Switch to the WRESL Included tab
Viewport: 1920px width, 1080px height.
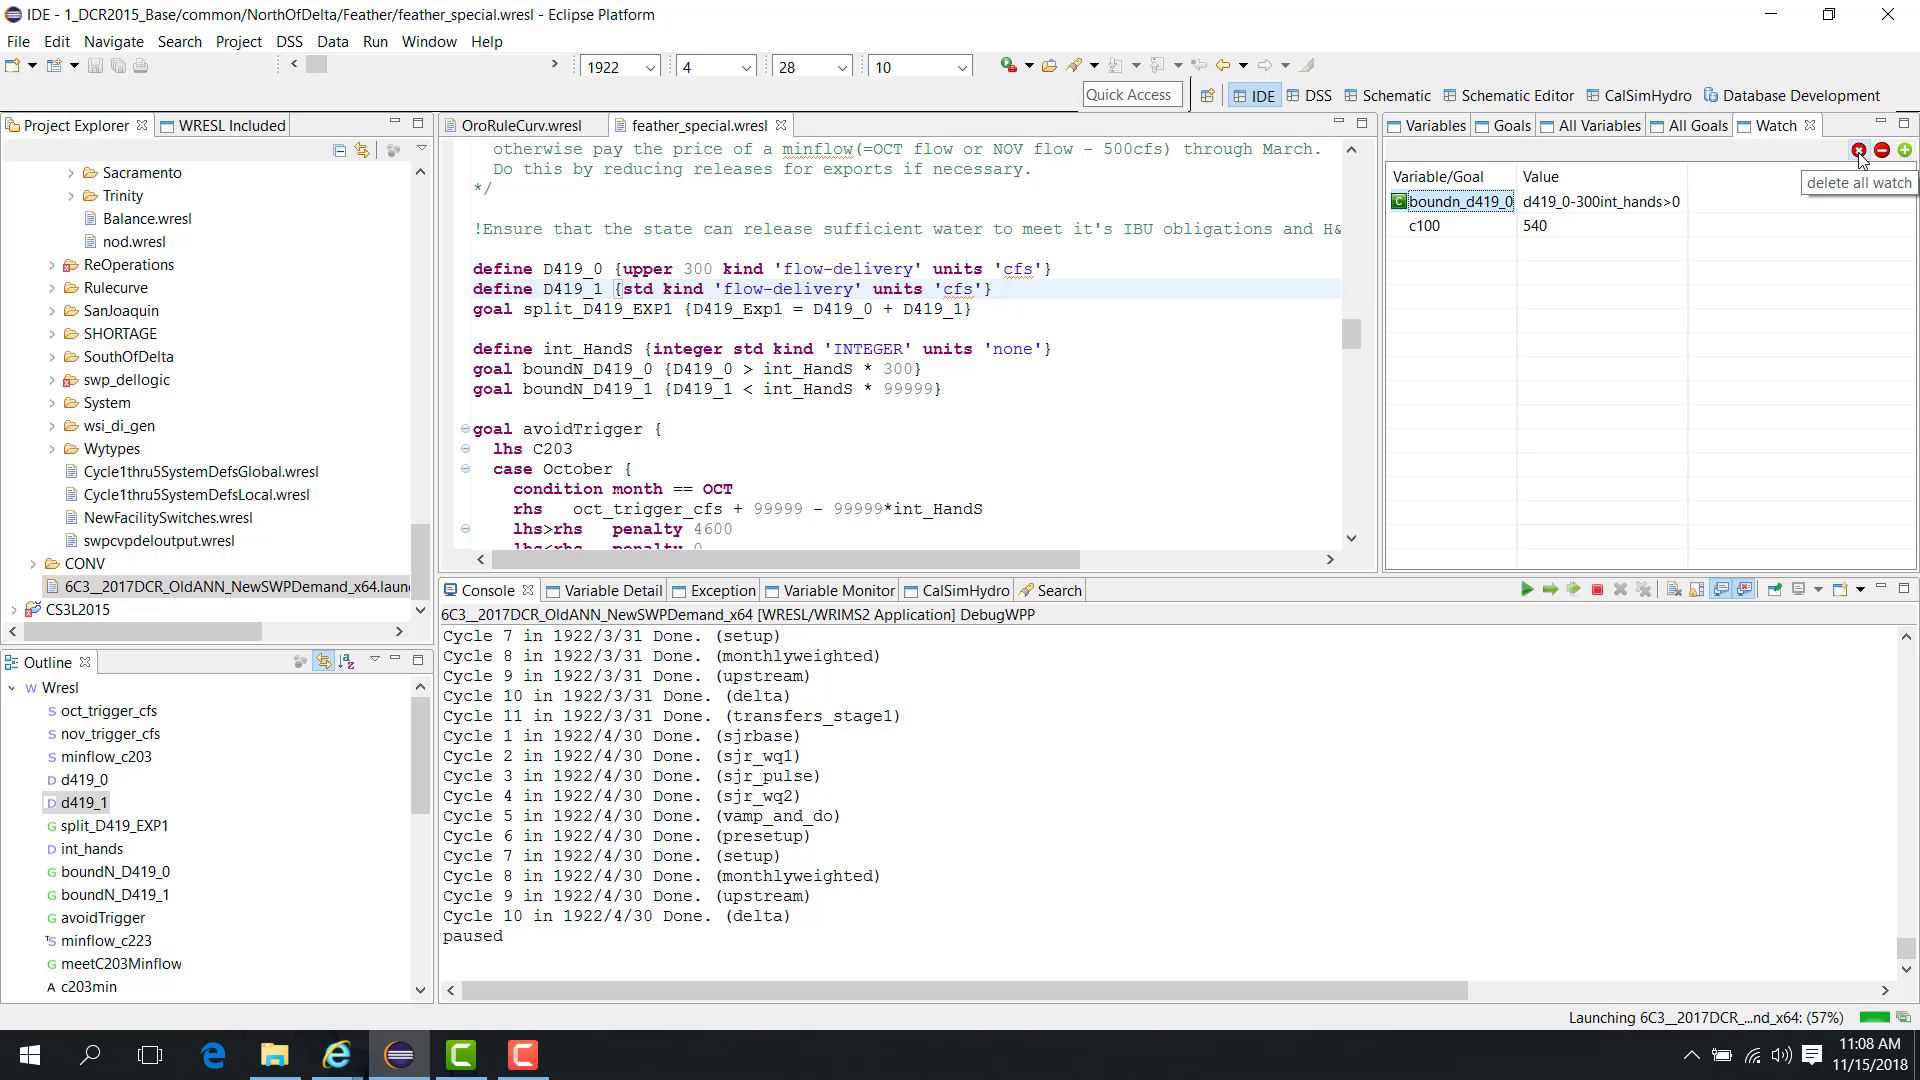tap(222, 125)
